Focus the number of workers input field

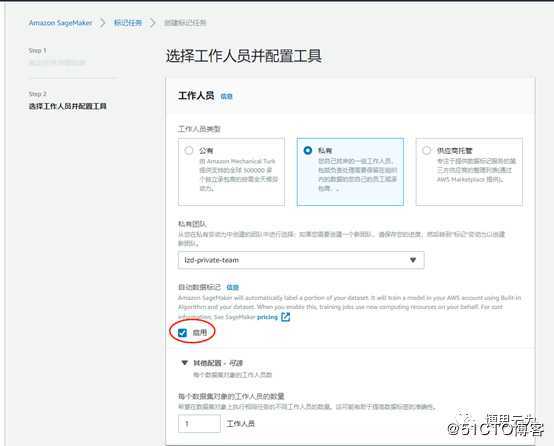pyautogui.click(x=199, y=423)
